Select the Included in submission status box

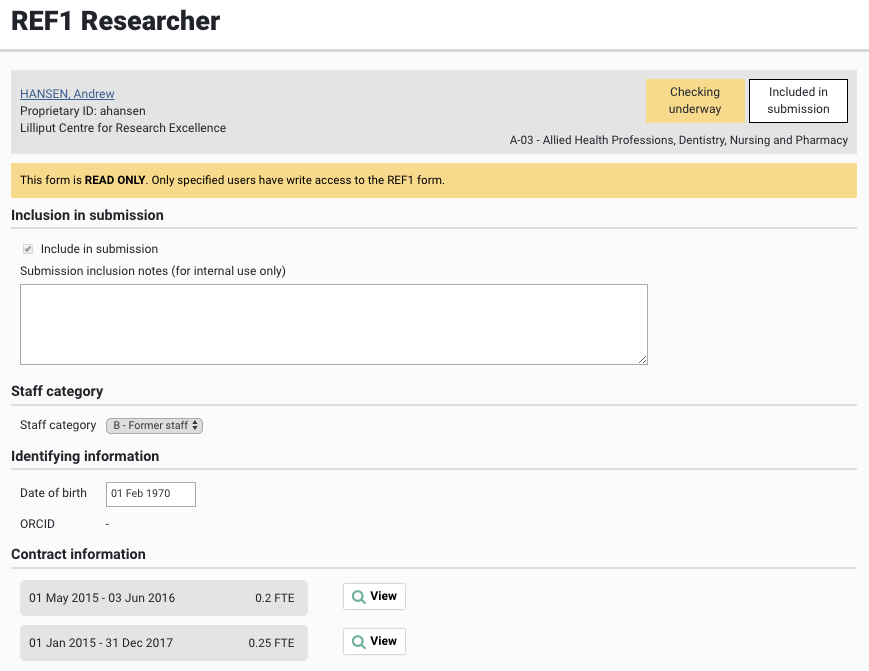point(798,101)
